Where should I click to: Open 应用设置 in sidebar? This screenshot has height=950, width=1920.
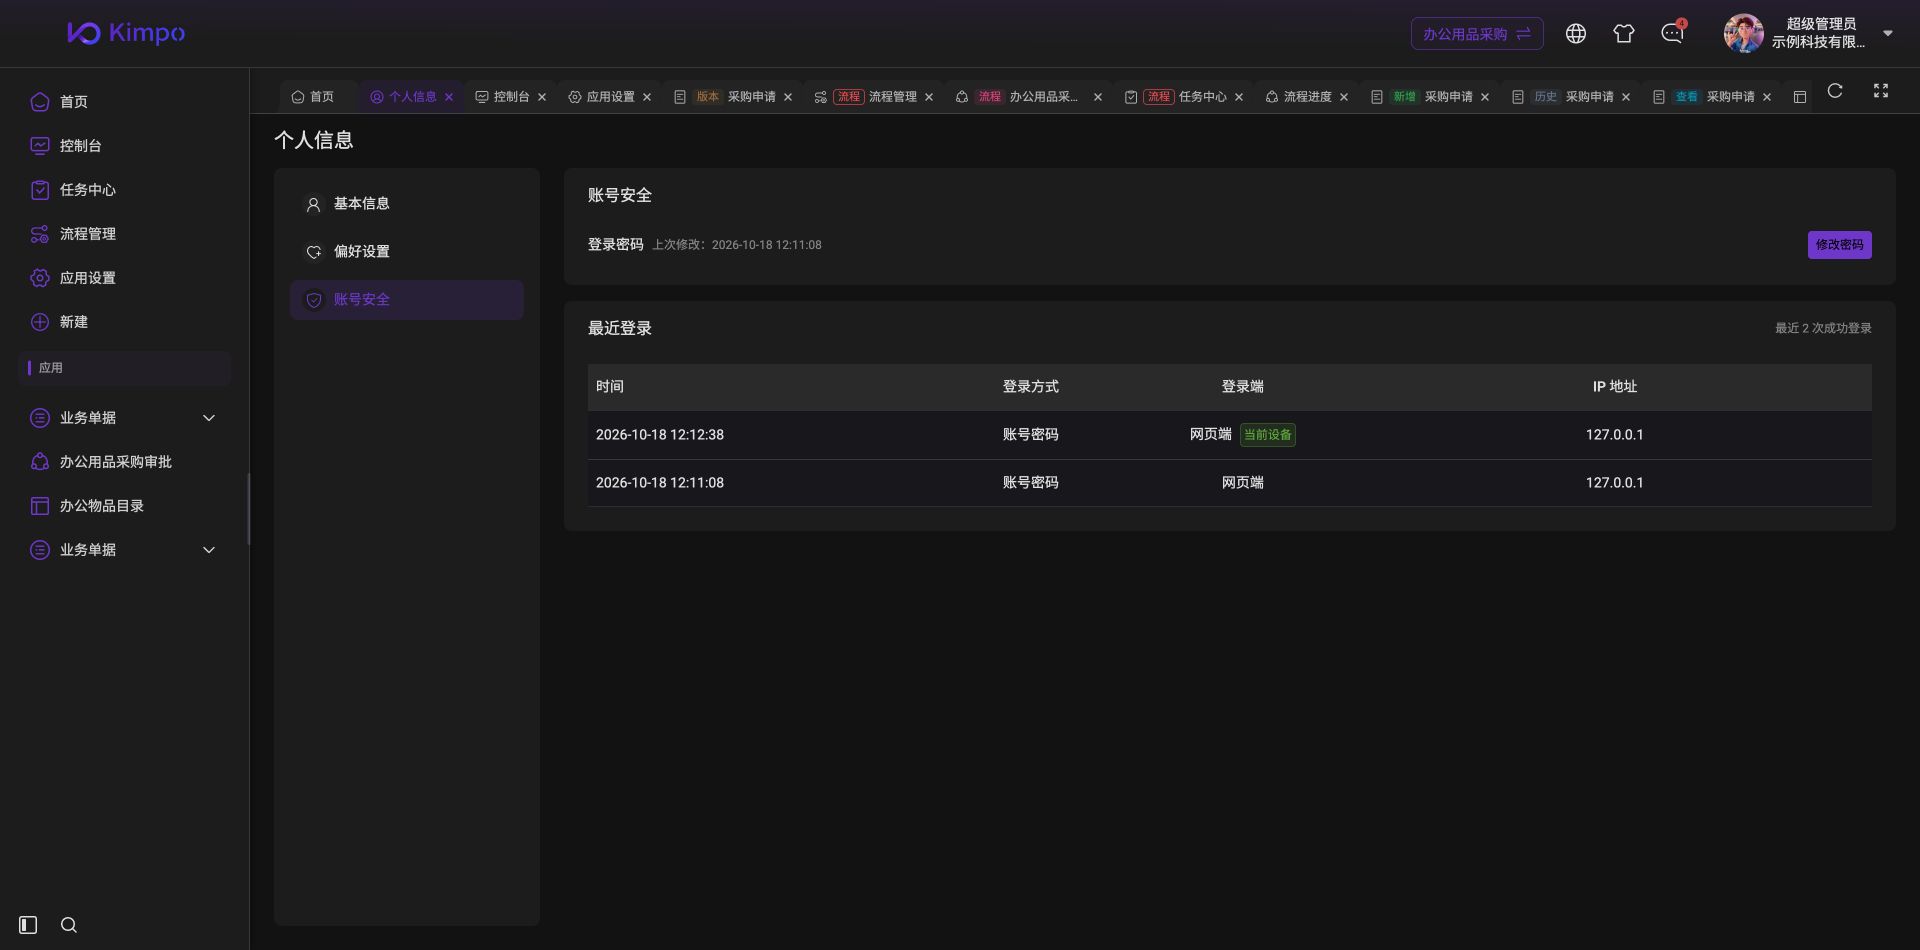pyautogui.click(x=88, y=278)
